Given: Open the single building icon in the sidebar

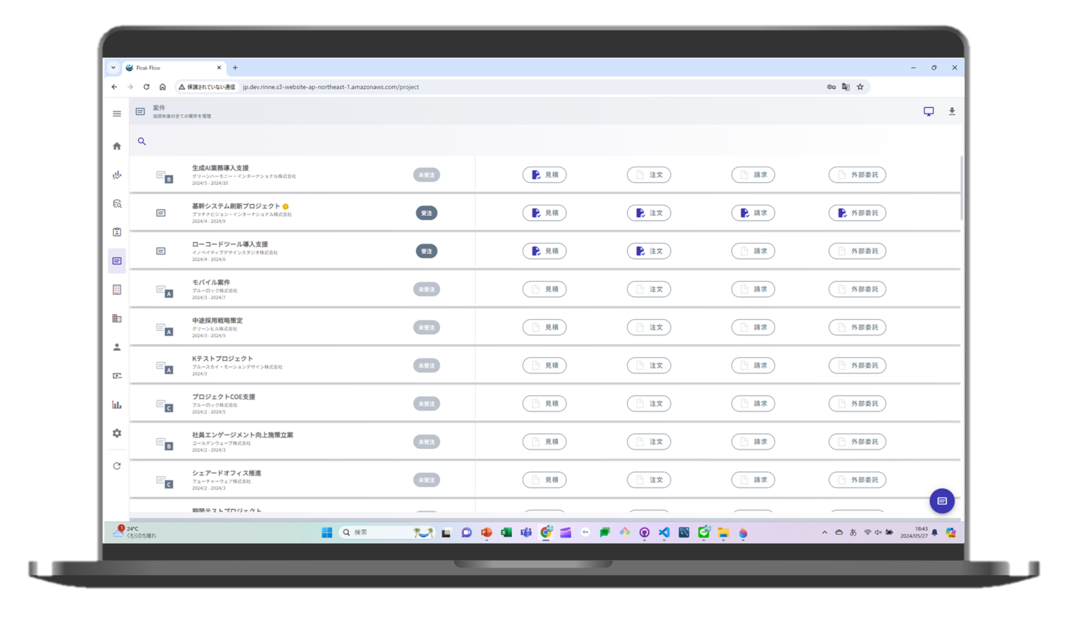Looking at the screenshot, I should pos(117,289).
